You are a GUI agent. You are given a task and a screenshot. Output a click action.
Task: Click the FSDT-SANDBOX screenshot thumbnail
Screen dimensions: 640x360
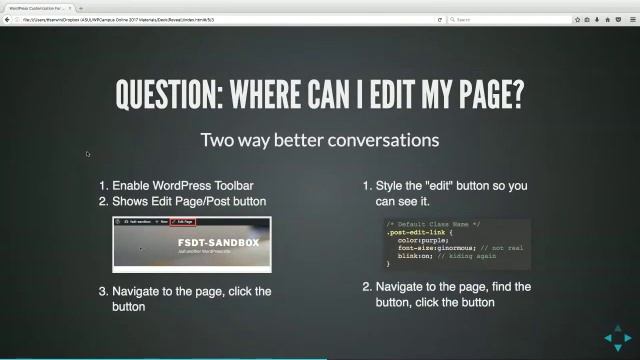point(192,244)
